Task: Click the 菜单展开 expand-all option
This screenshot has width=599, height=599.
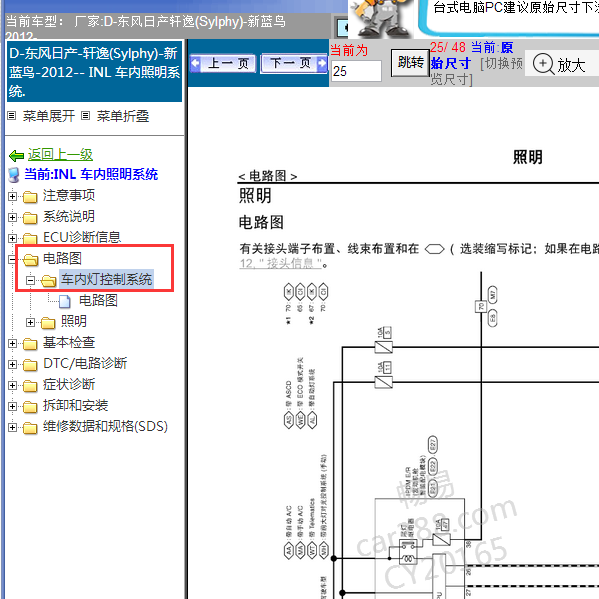Action: point(49,116)
